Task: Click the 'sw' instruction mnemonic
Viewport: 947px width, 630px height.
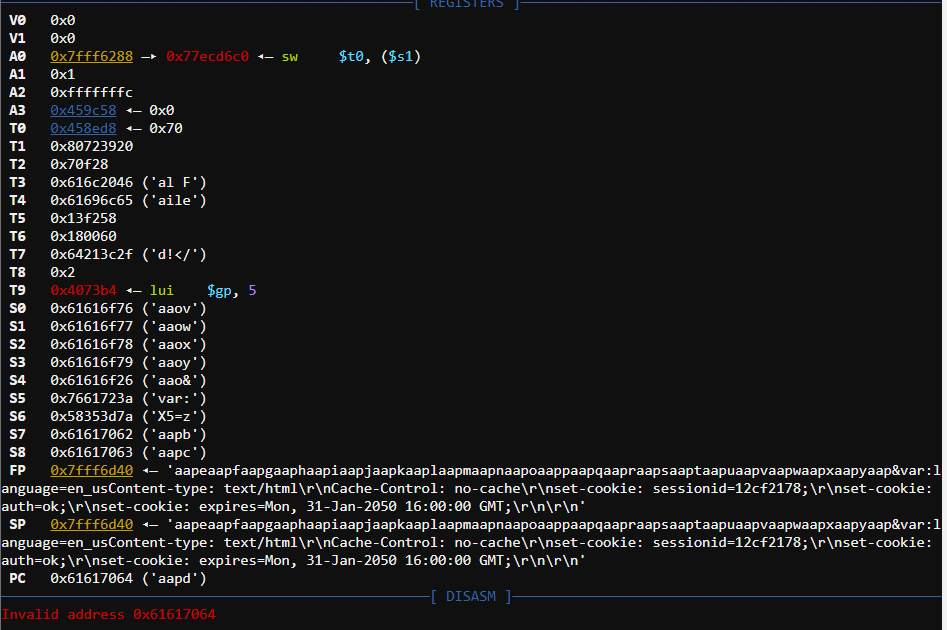Action: (x=290, y=56)
